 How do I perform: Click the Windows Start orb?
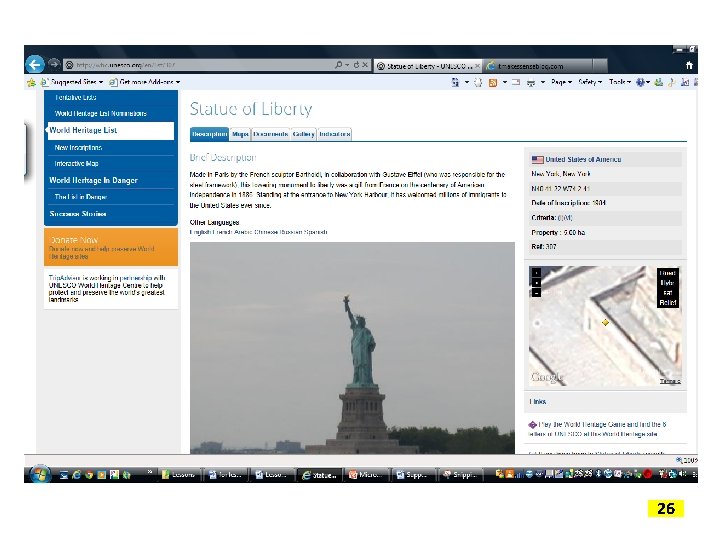[x=40, y=474]
